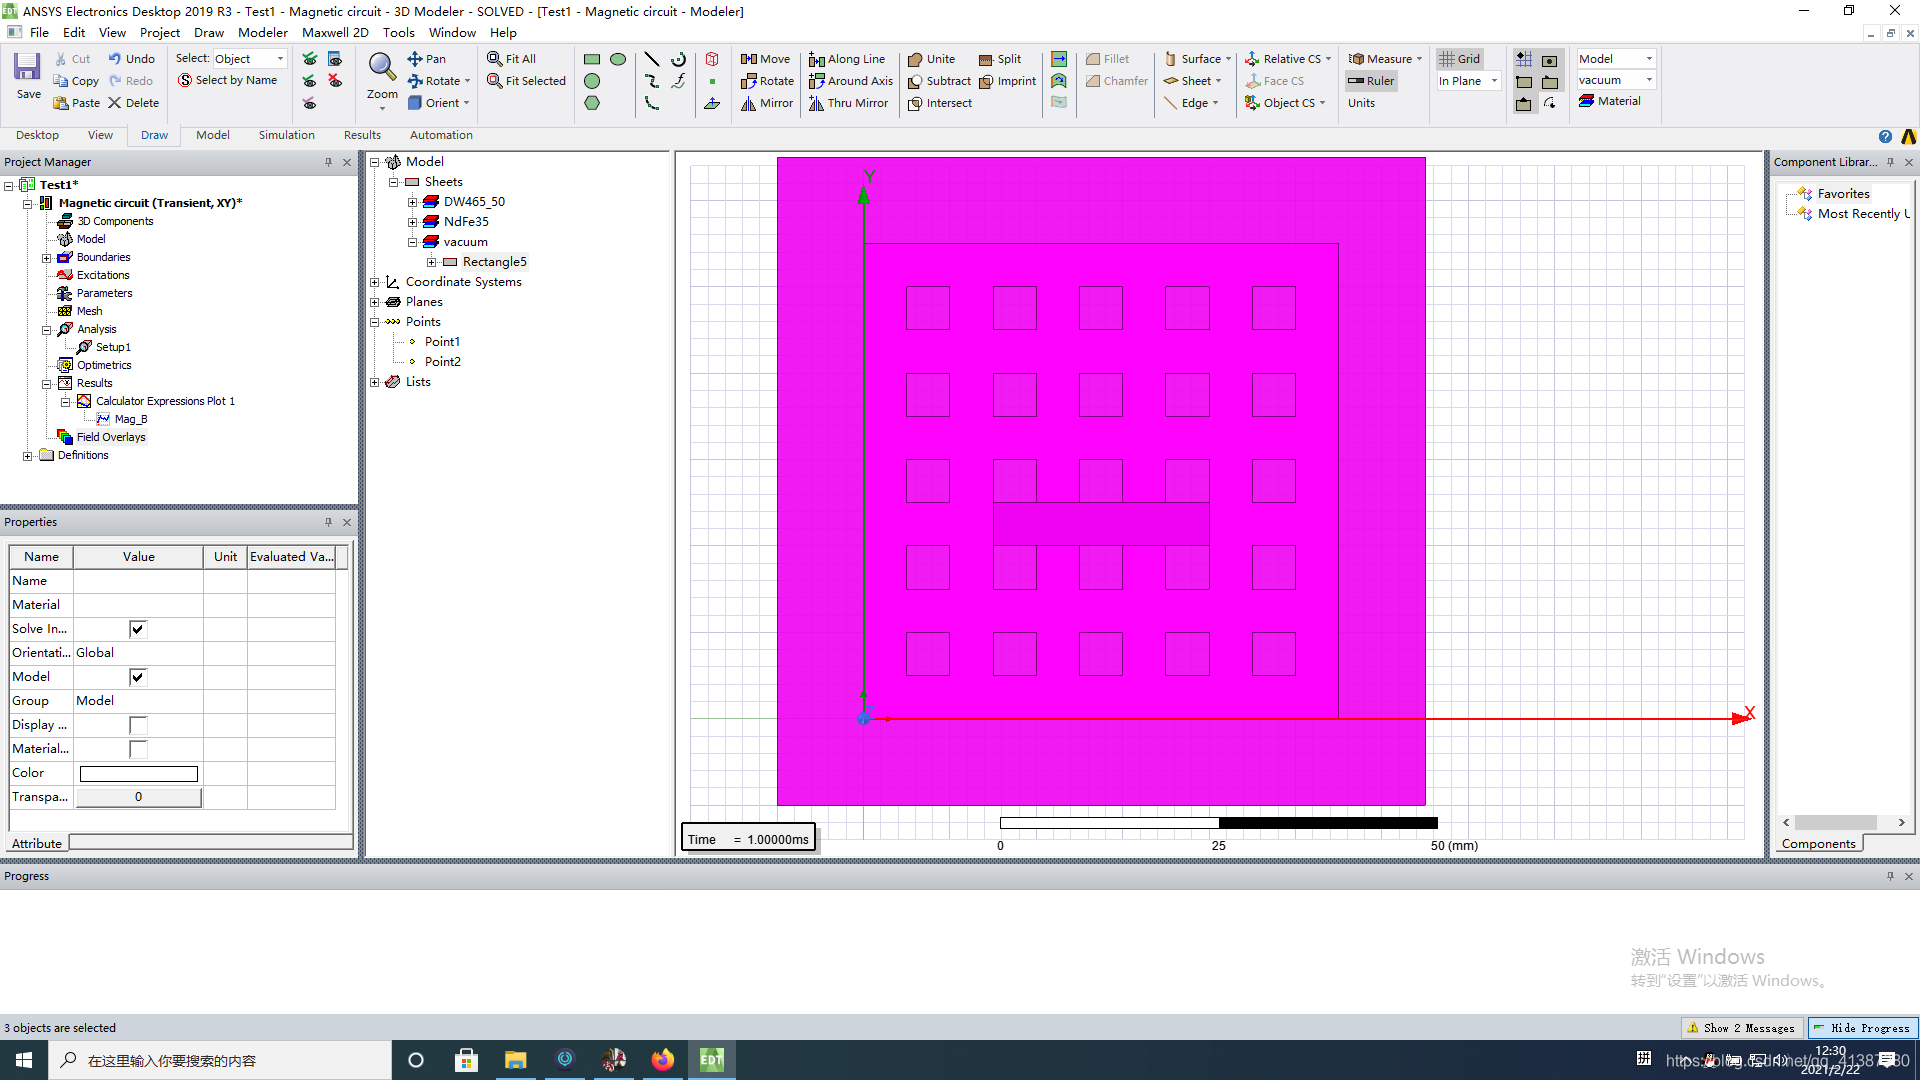The image size is (1920, 1080).
Task: Click the Split tool
Action: [x=1000, y=59]
